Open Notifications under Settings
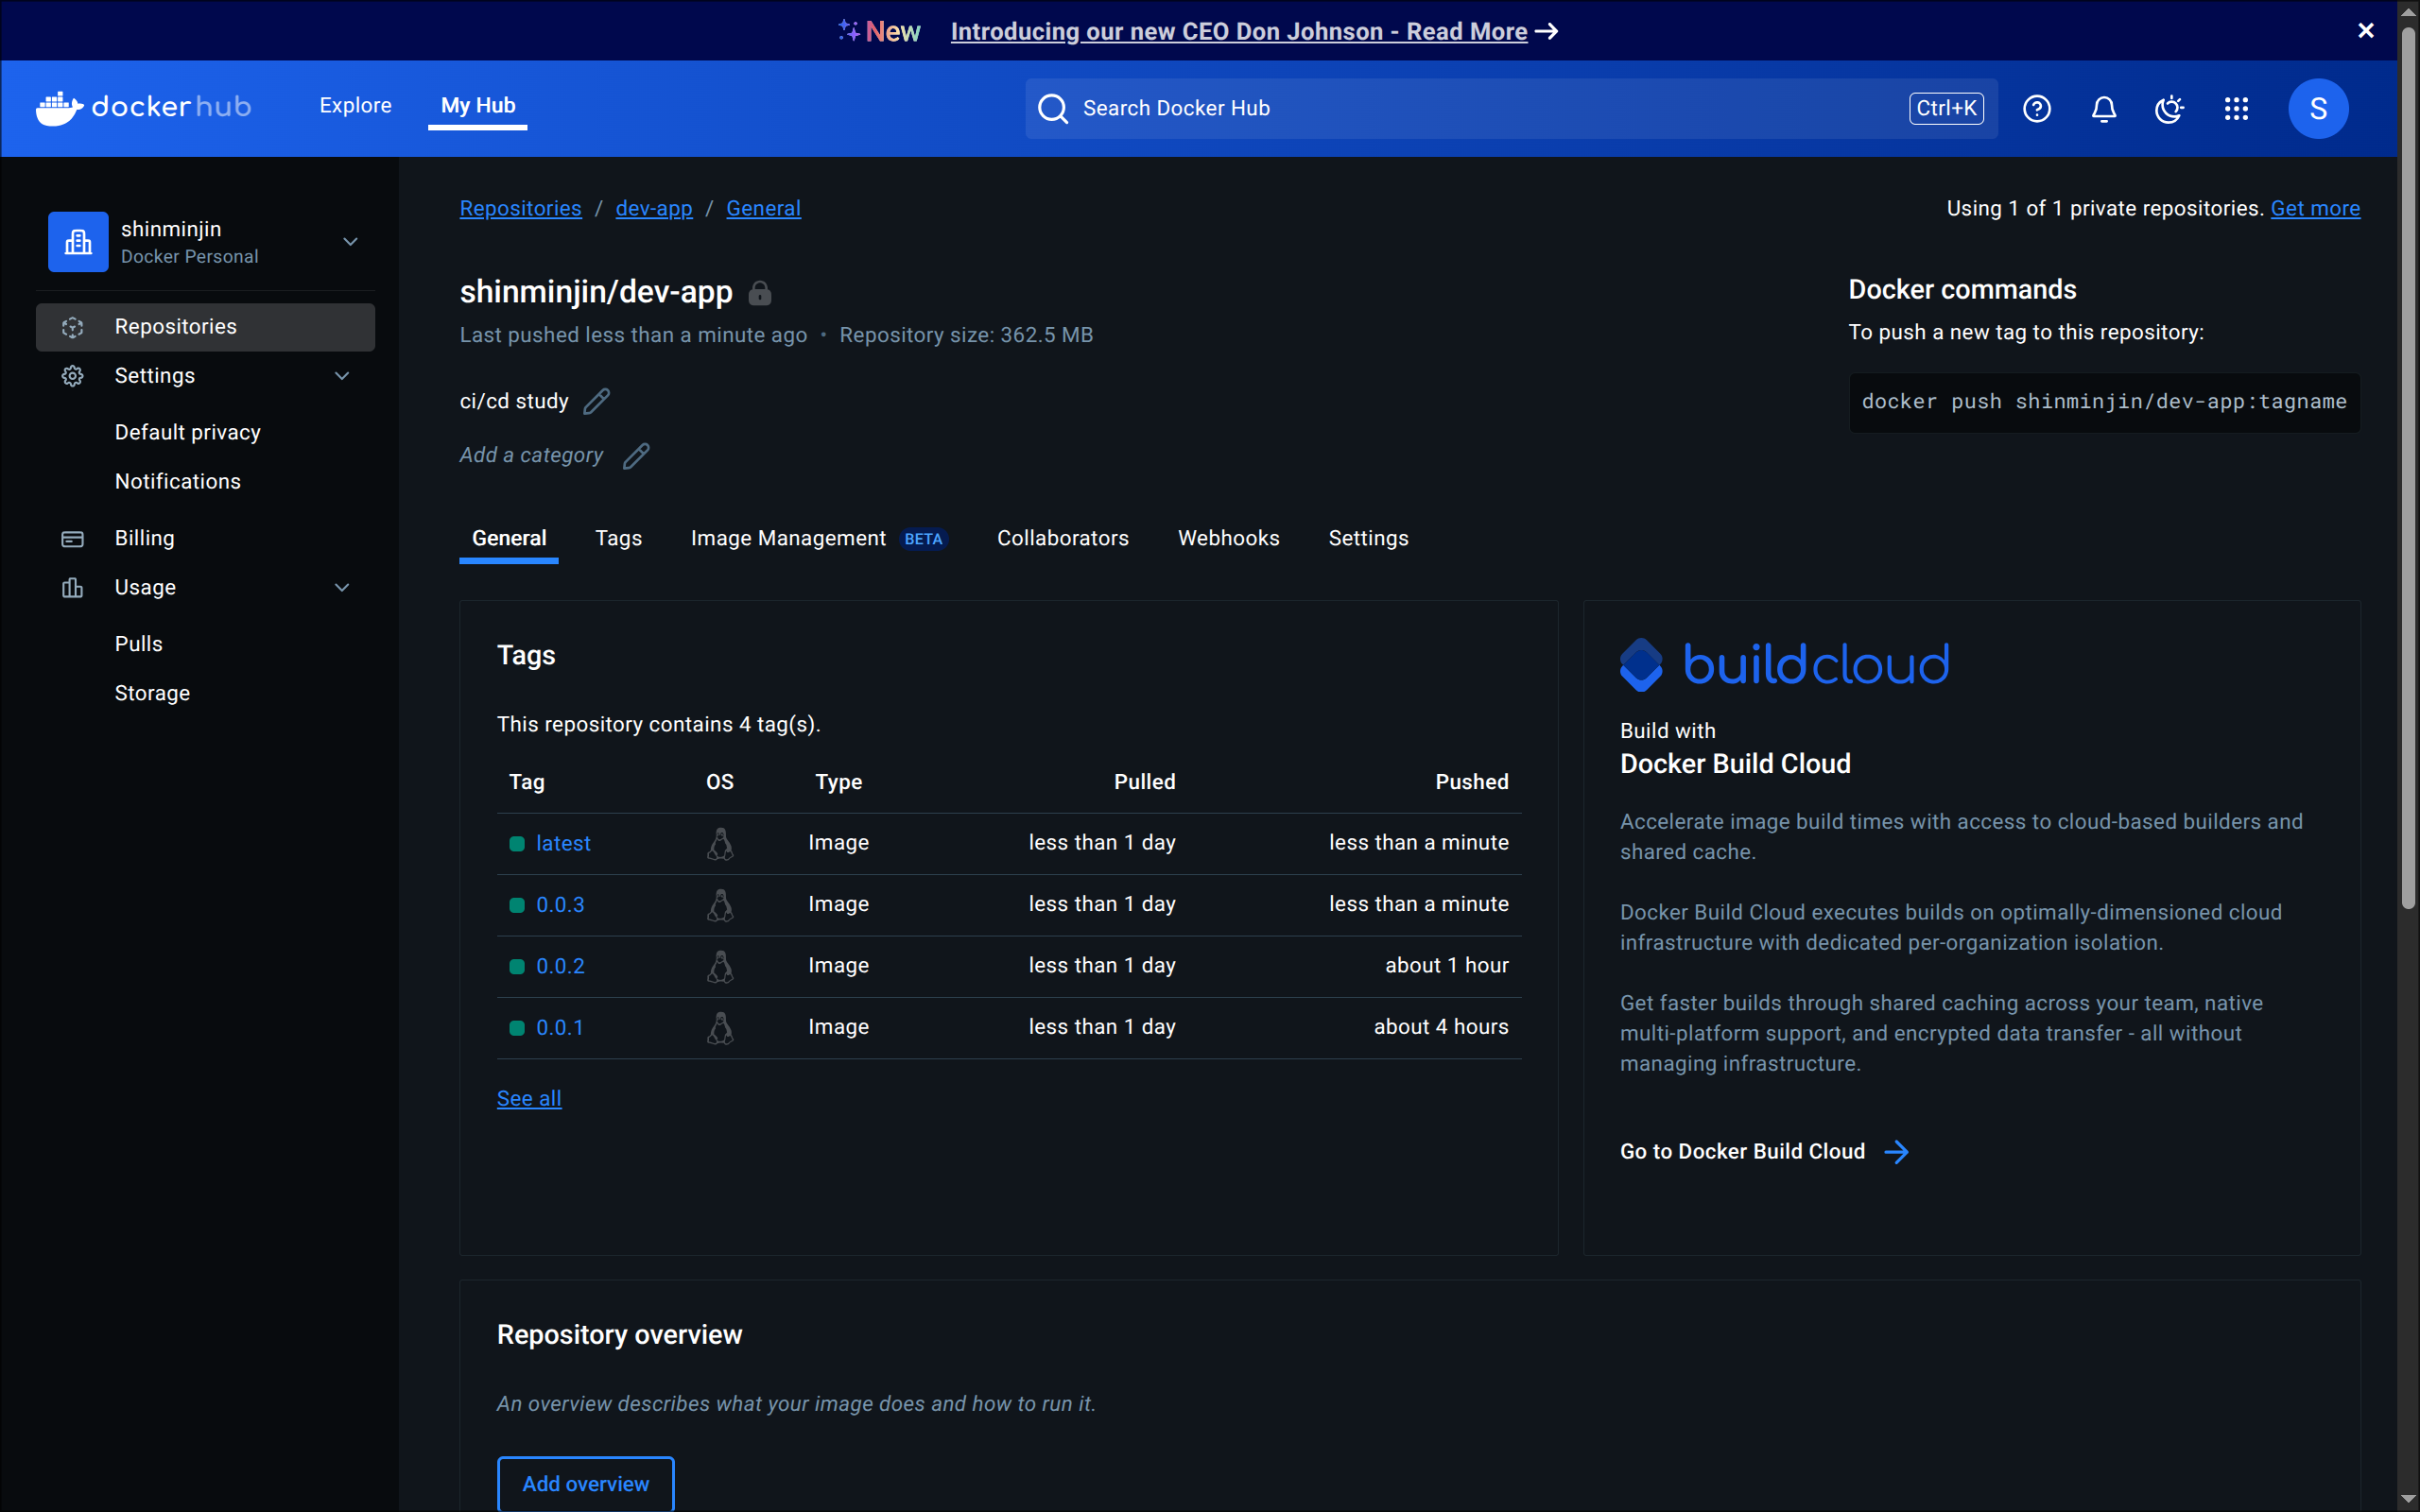 pos(178,481)
